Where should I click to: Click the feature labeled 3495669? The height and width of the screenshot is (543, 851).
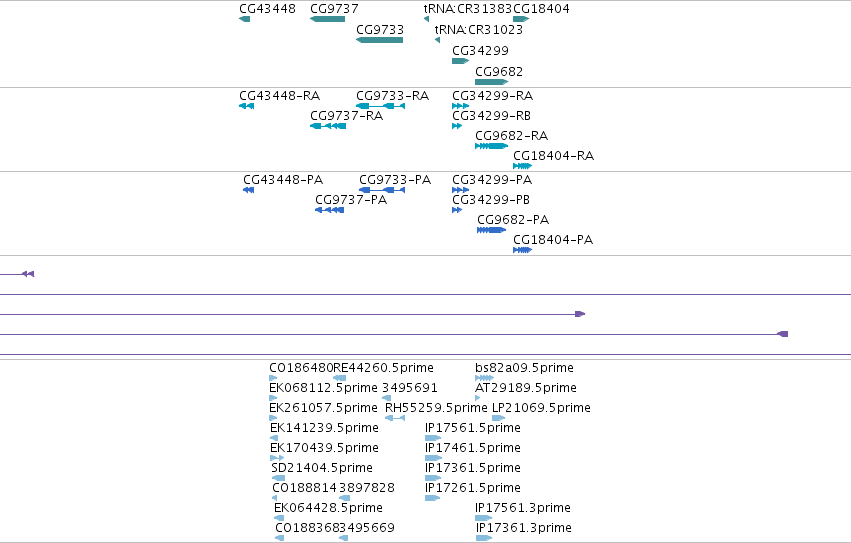tap(366, 529)
